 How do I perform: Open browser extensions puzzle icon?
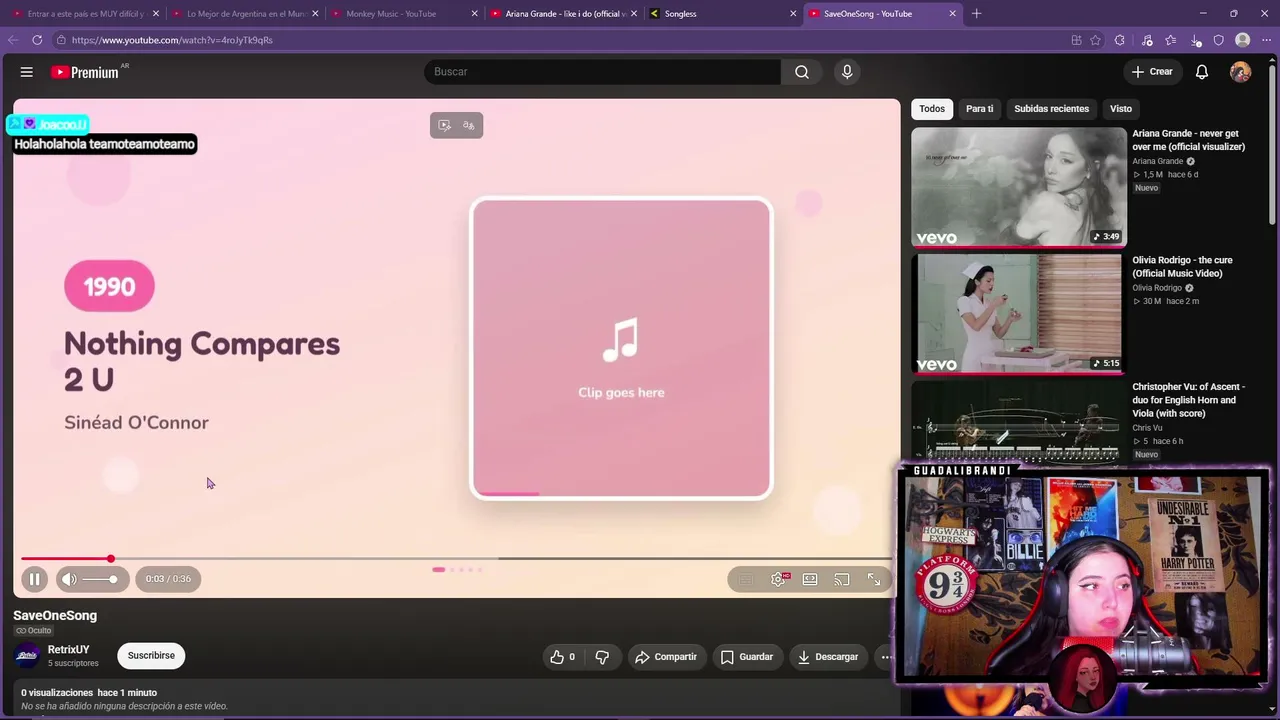[1120, 40]
